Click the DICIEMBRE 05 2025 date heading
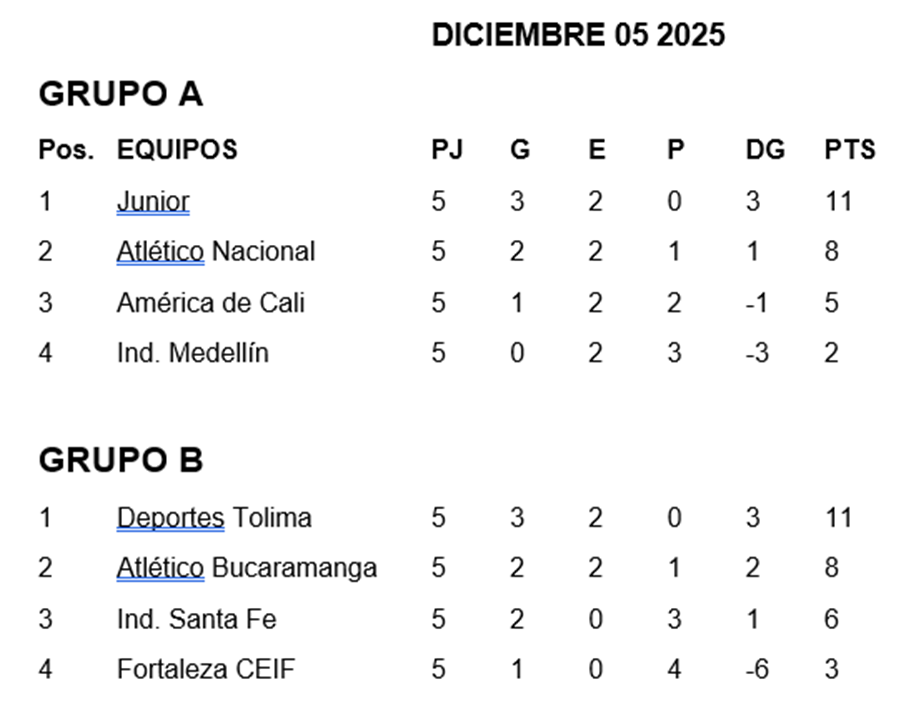900x717 pixels. [578, 36]
